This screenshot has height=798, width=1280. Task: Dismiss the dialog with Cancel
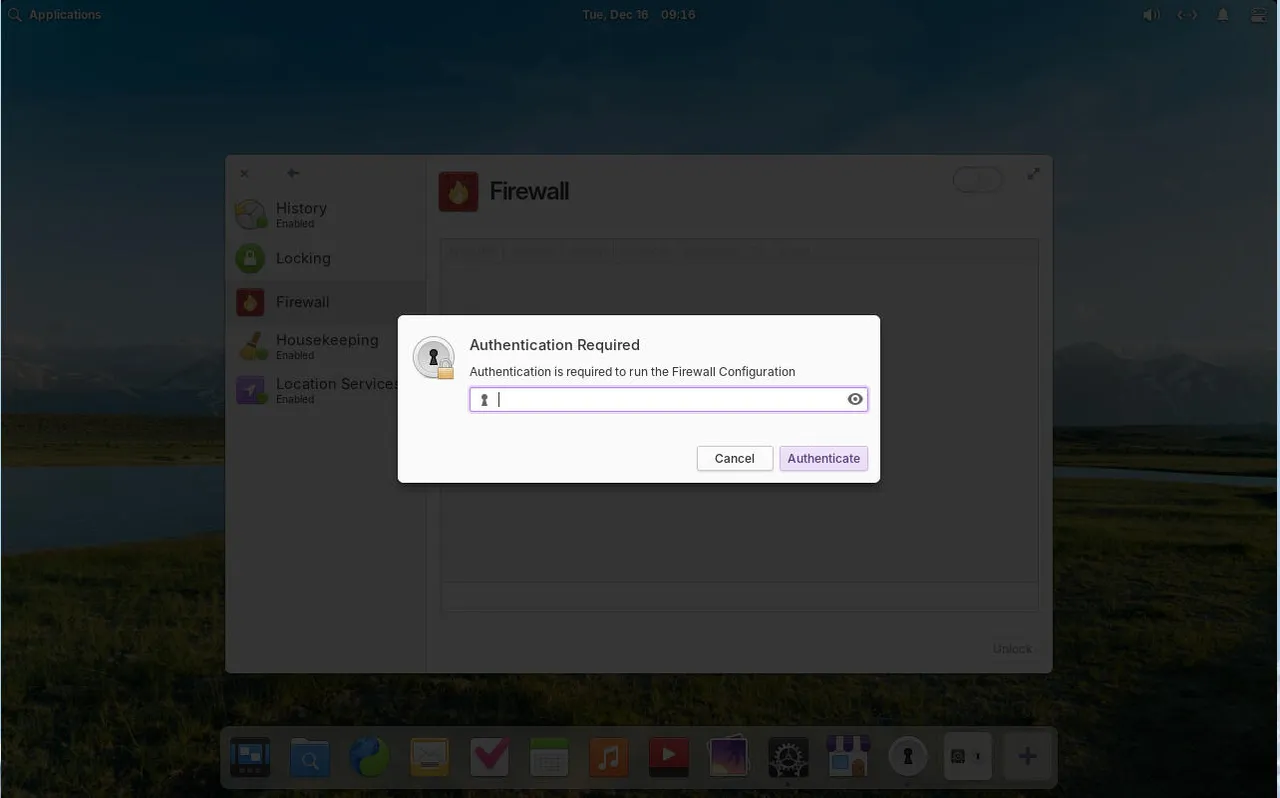point(734,458)
